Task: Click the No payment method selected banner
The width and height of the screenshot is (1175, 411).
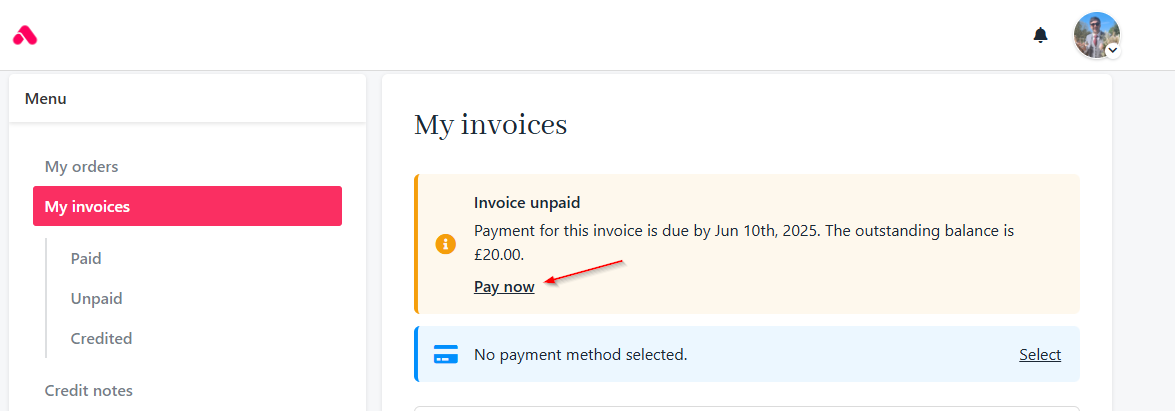Action: (747, 354)
